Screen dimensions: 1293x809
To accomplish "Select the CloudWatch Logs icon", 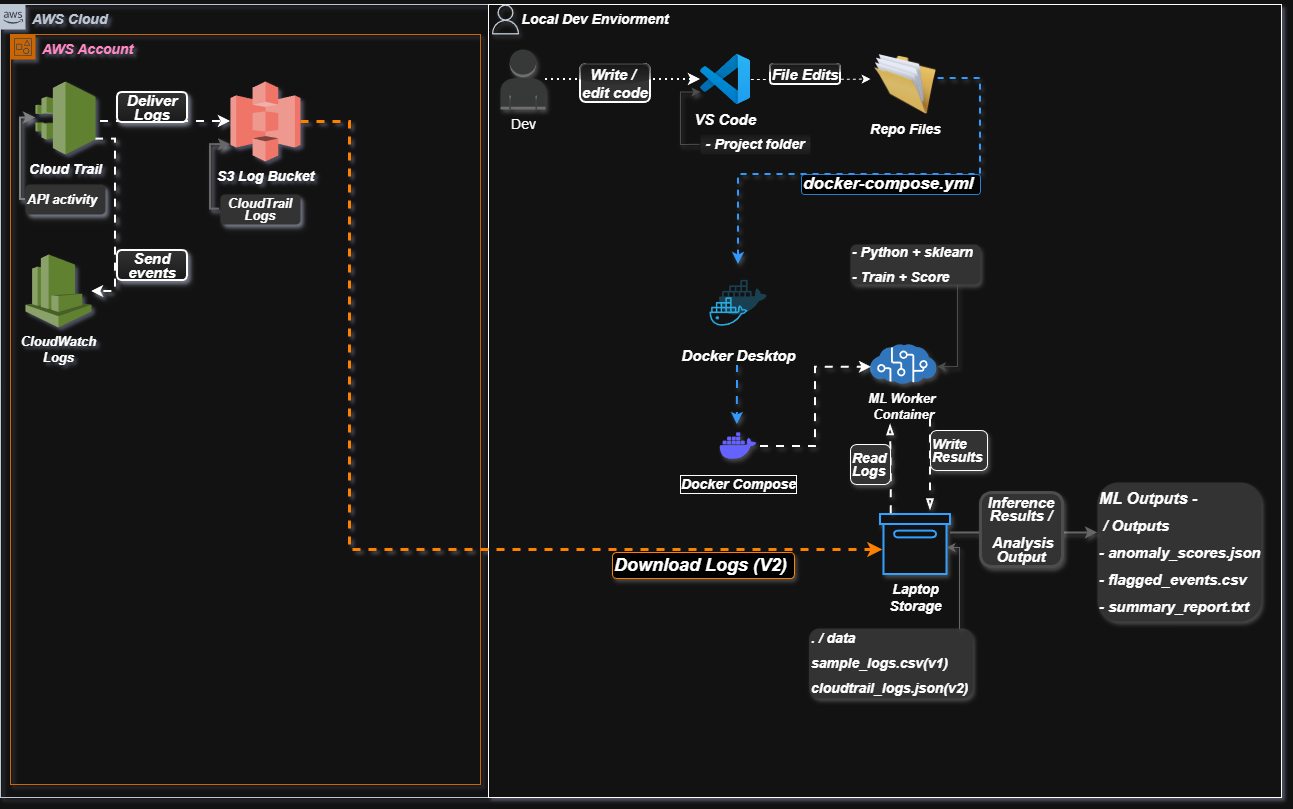I will [x=59, y=291].
